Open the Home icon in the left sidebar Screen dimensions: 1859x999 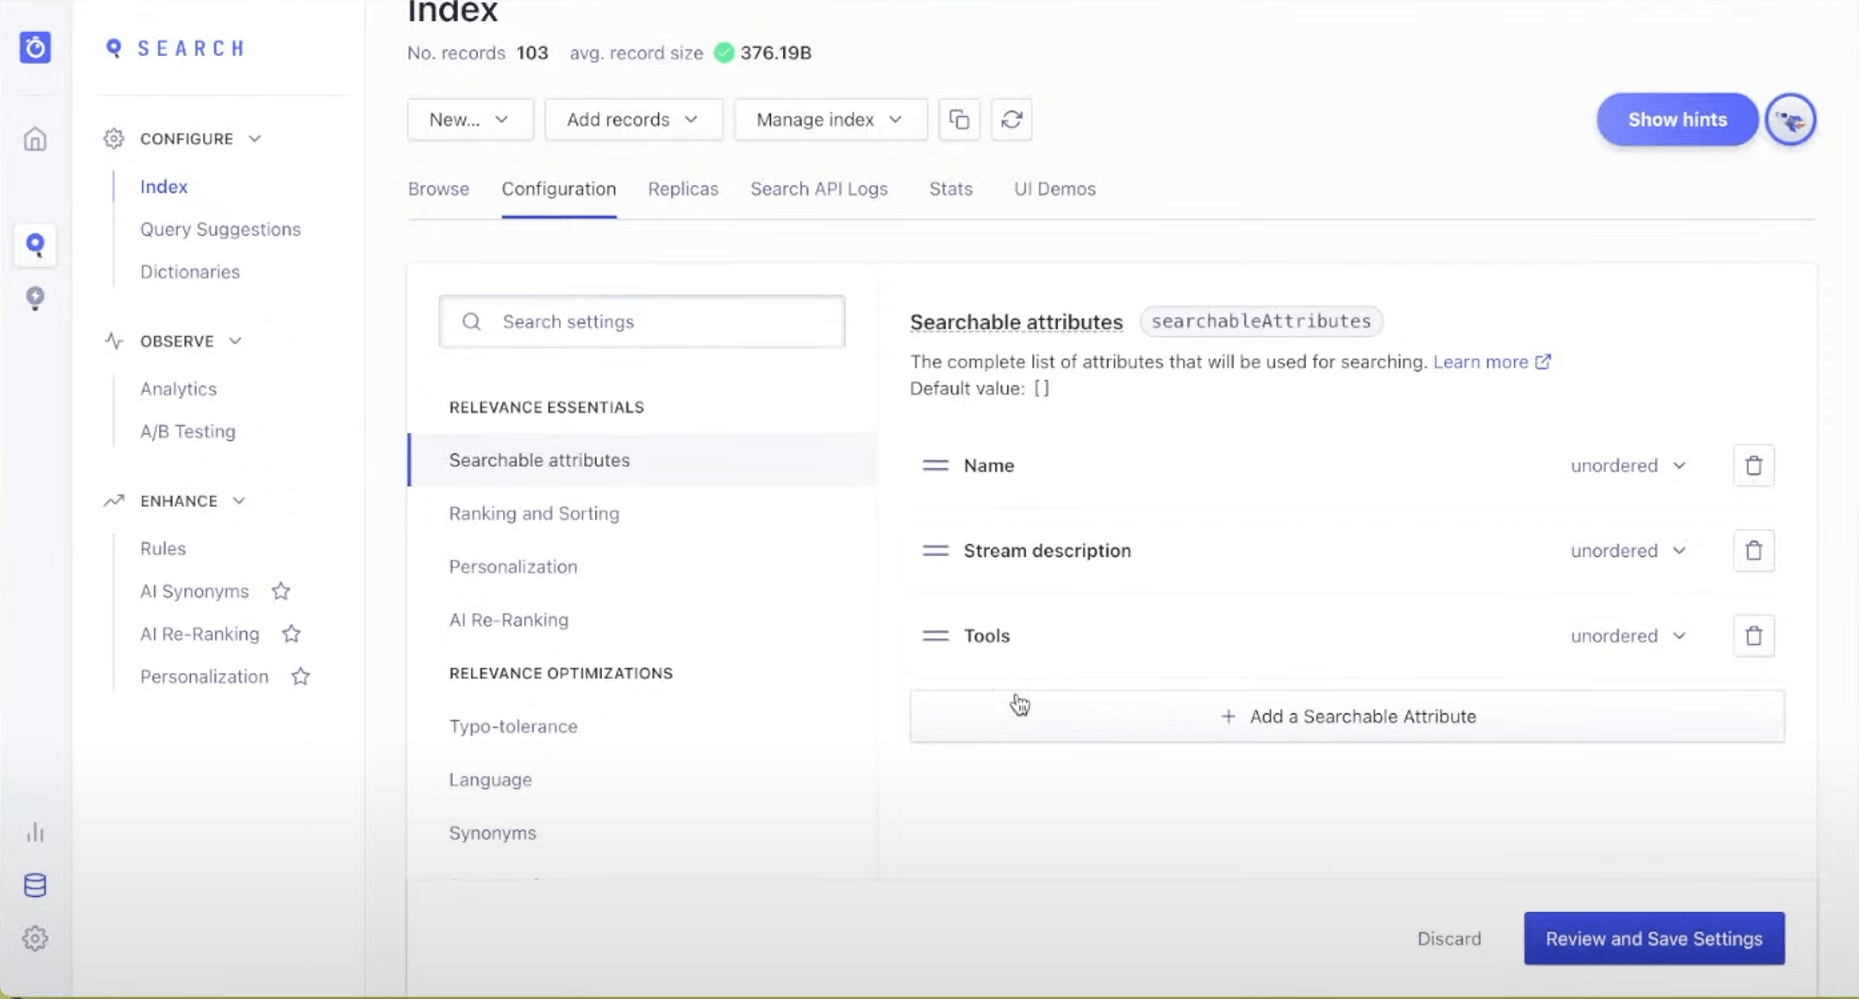(35, 140)
